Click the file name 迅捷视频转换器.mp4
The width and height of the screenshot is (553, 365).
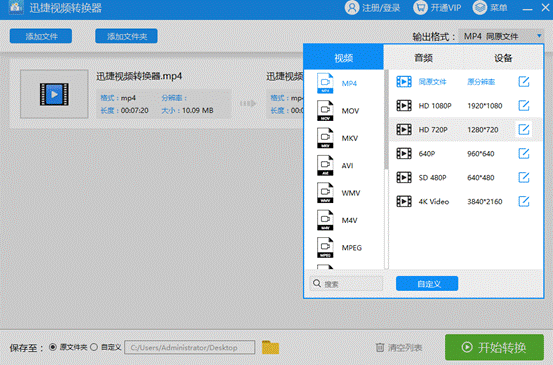point(139,76)
